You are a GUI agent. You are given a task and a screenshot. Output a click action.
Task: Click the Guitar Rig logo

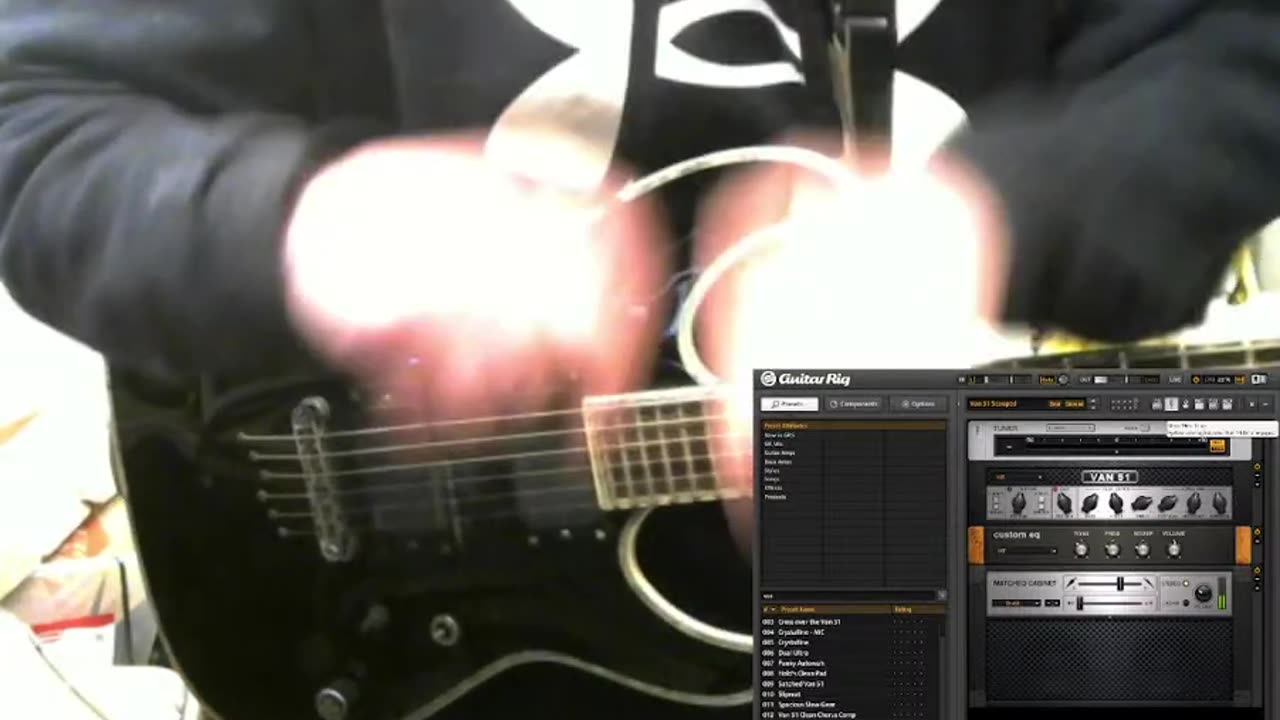[x=806, y=379]
